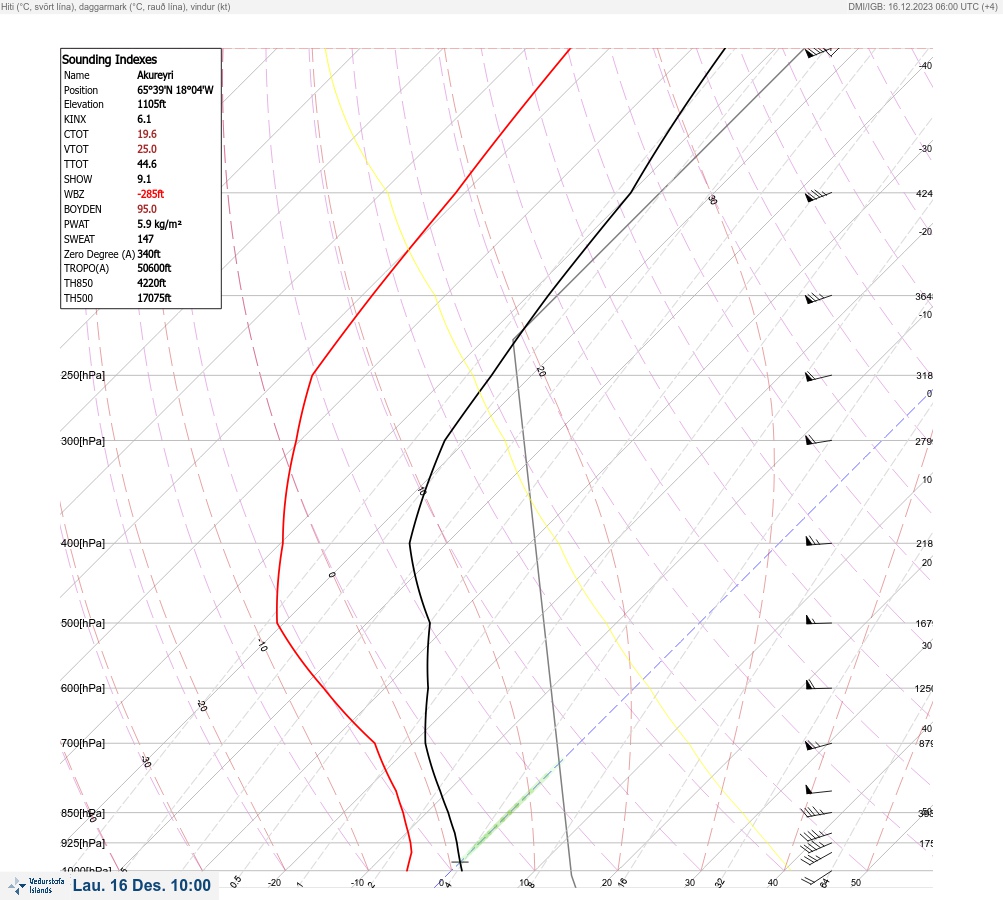
Task: Click the station name 'Akureyri'
Action: (x=155, y=75)
